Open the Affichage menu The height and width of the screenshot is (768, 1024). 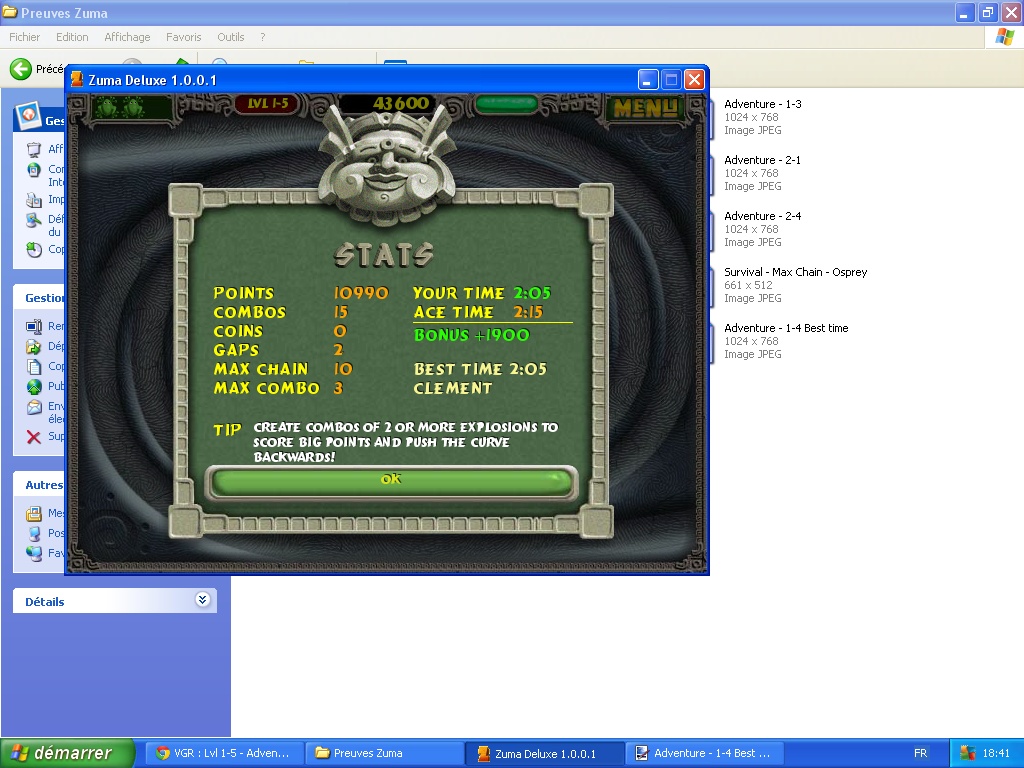point(127,37)
